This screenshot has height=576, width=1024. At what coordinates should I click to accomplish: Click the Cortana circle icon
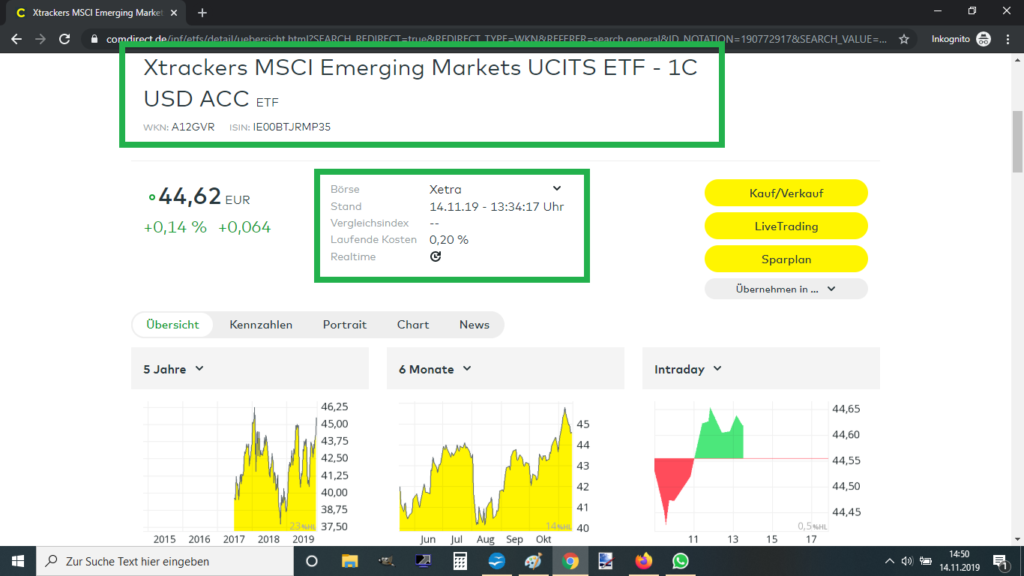(x=312, y=561)
